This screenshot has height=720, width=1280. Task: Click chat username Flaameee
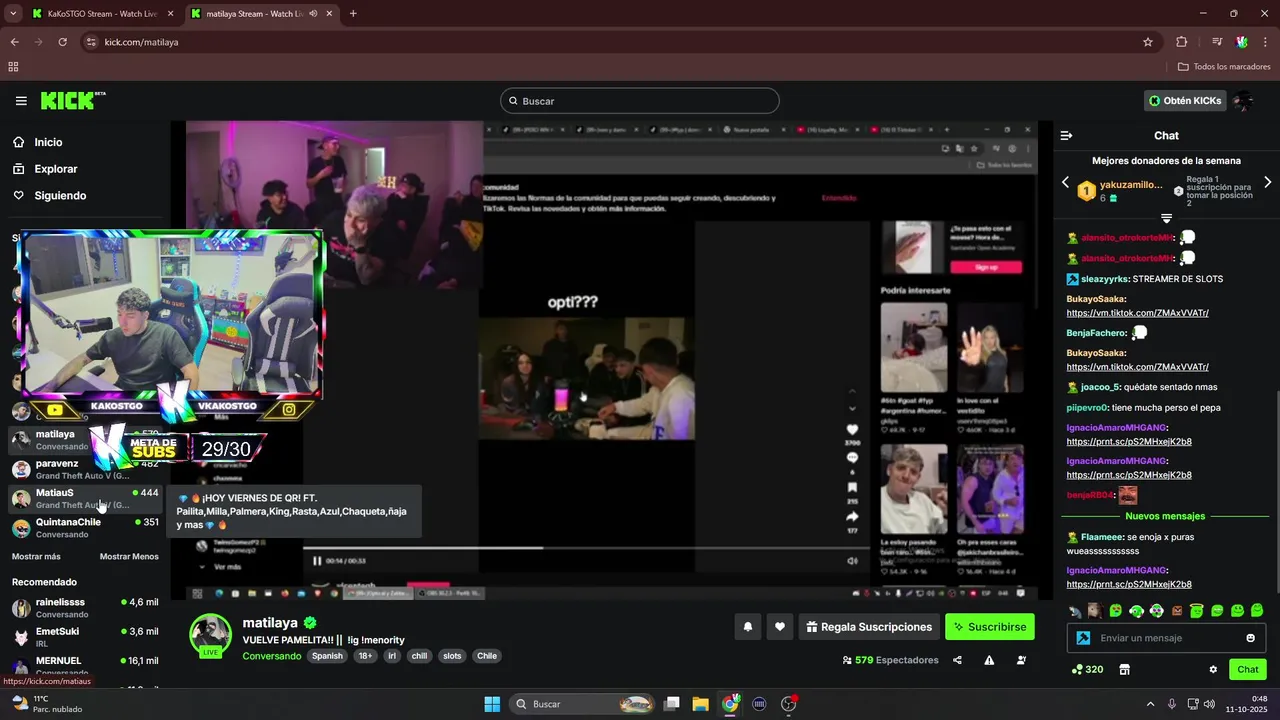click(x=1102, y=537)
